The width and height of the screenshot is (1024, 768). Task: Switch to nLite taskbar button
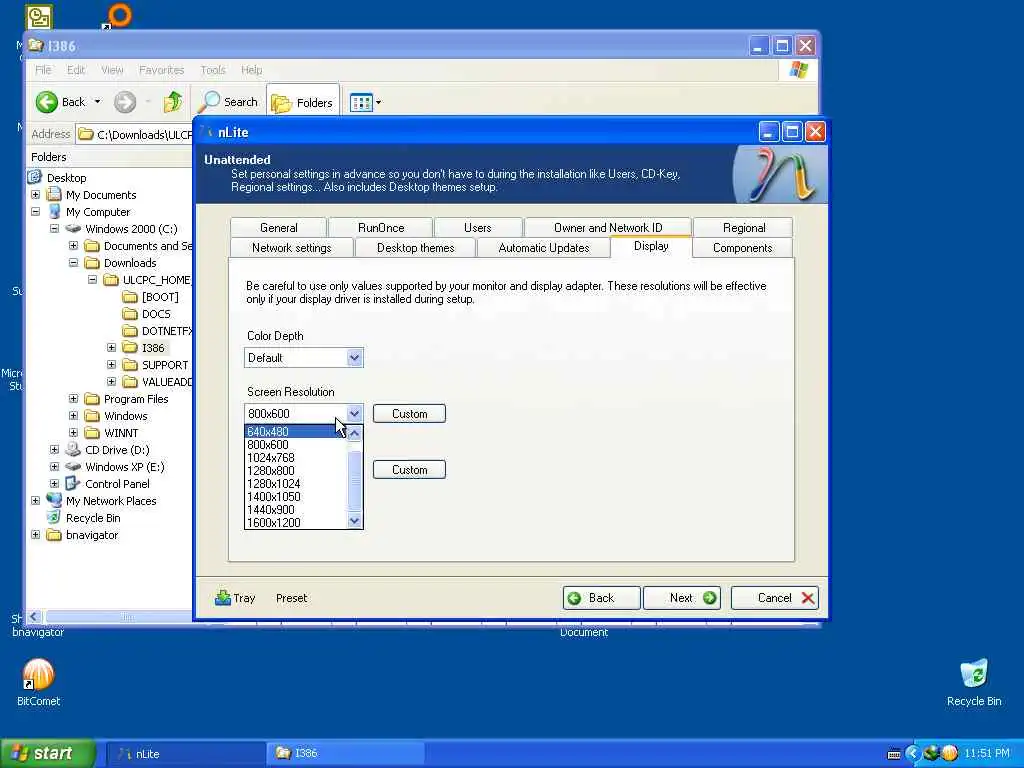pyautogui.click(x=186, y=754)
